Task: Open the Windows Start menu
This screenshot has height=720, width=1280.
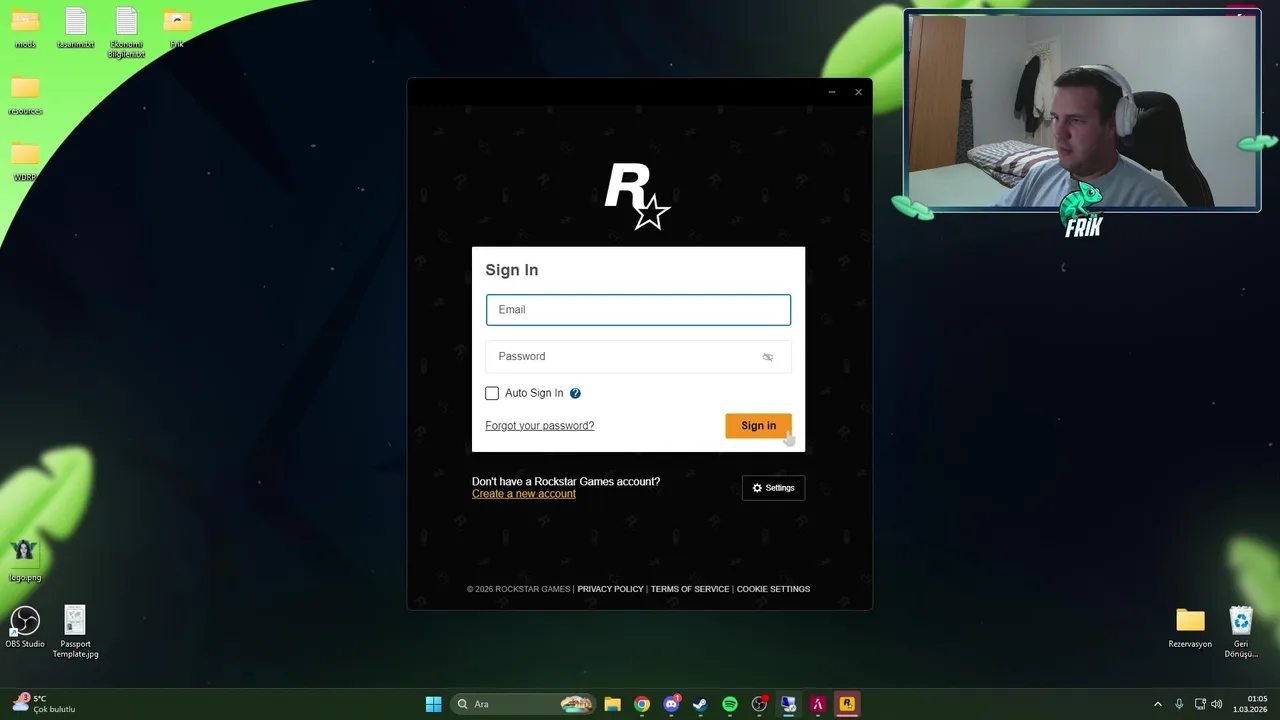Action: click(433, 704)
